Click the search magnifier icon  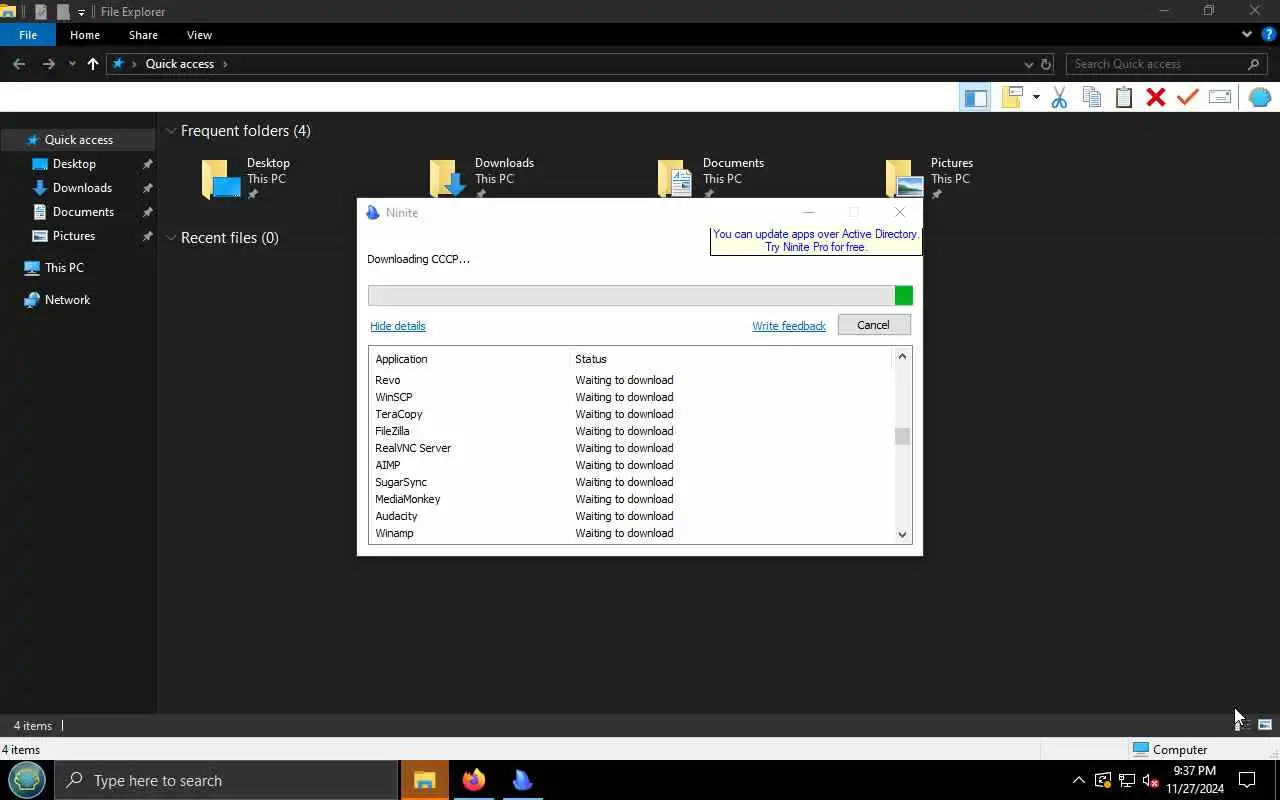point(1254,64)
